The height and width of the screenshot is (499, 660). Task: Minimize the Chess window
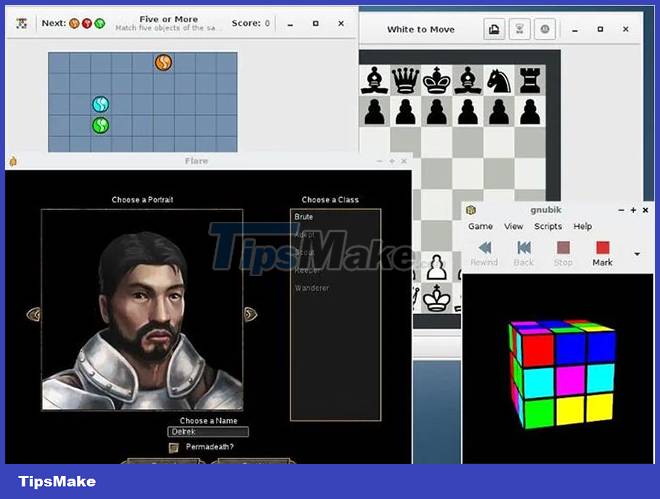(x=575, y=29)
